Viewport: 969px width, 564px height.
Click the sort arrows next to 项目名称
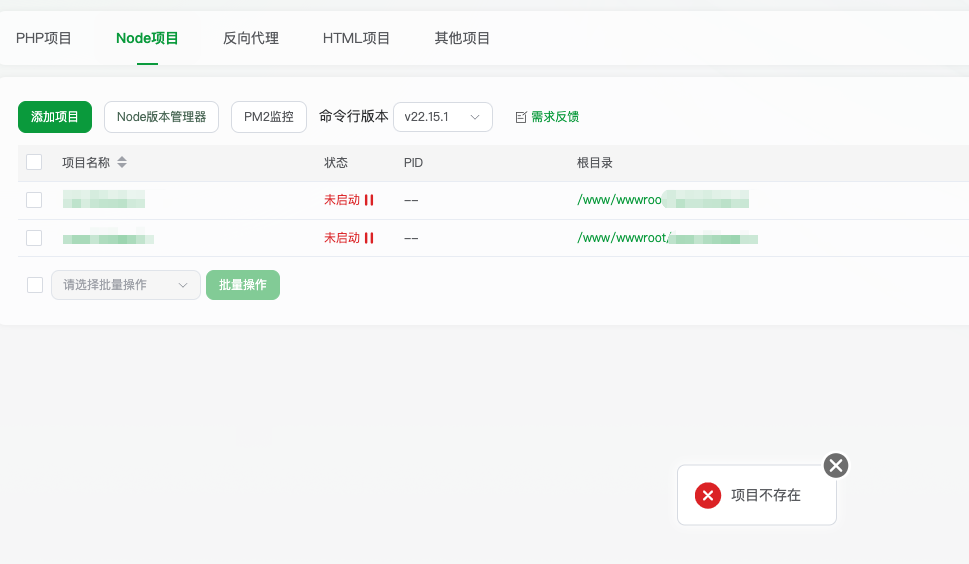pos(122,162)
